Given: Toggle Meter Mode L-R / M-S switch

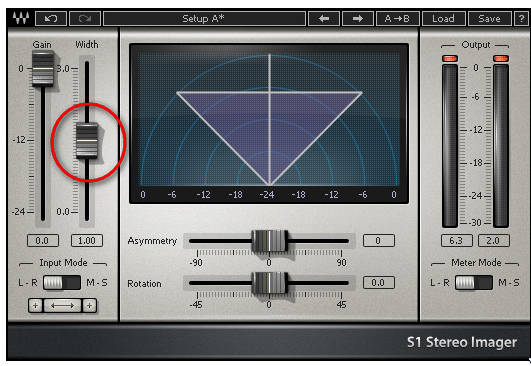Looking at the screenshot, I should pyautogui.click(x=474, y=282).
